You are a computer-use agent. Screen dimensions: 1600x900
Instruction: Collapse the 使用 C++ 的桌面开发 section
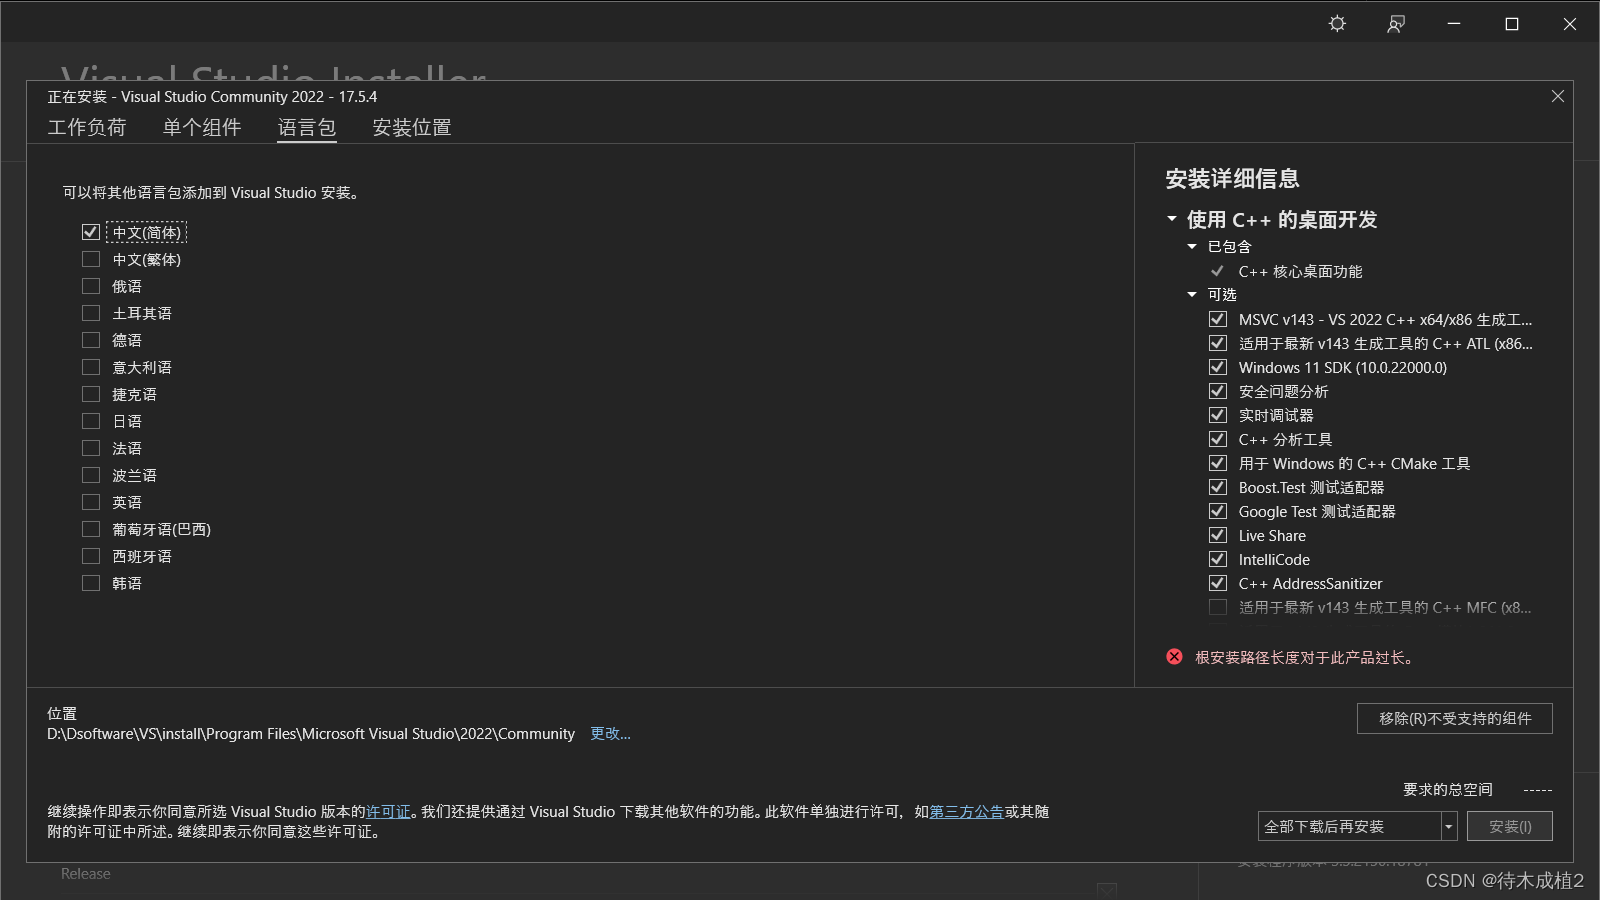click(x=1172, y=219)
